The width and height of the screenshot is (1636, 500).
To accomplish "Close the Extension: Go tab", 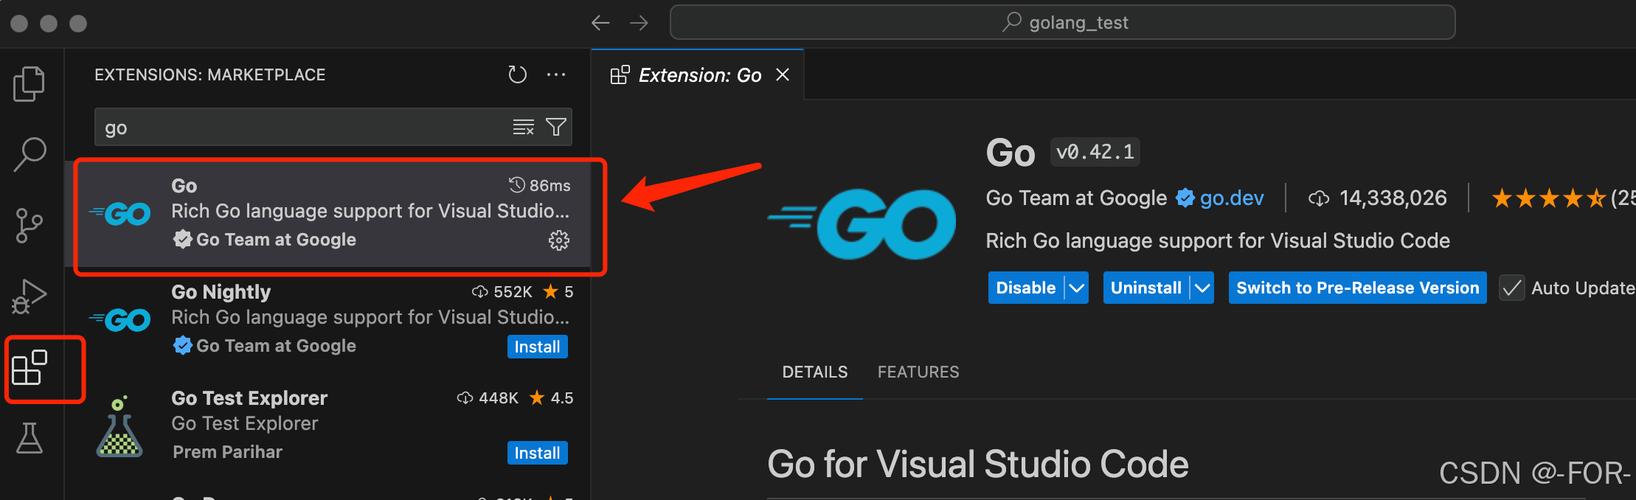I will 783,75.
